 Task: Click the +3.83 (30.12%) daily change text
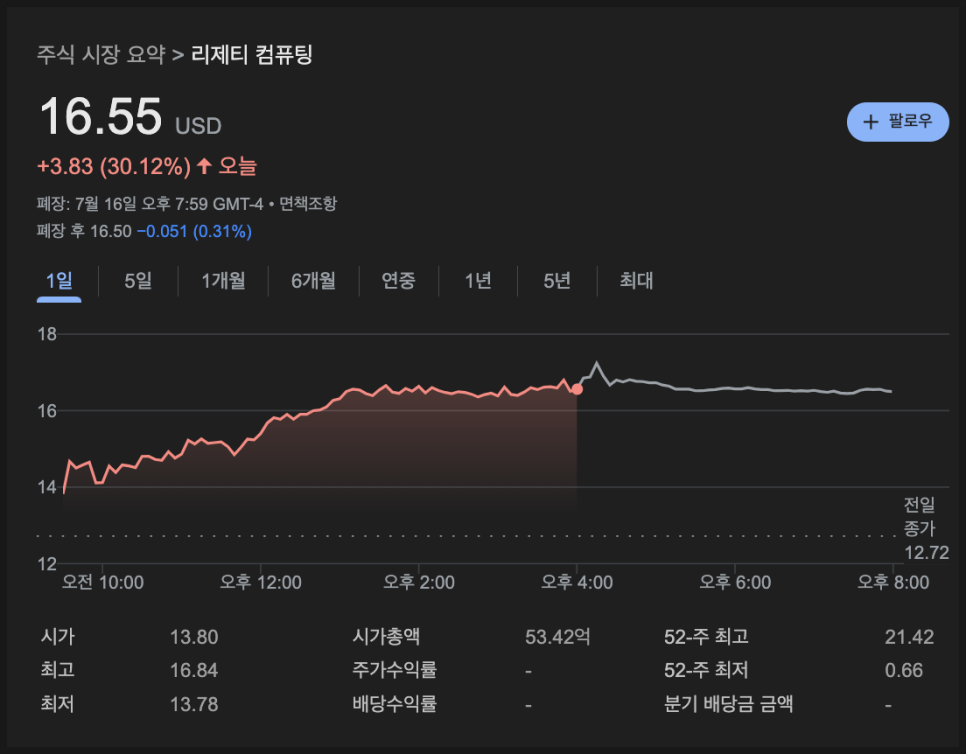pos(114,166)
